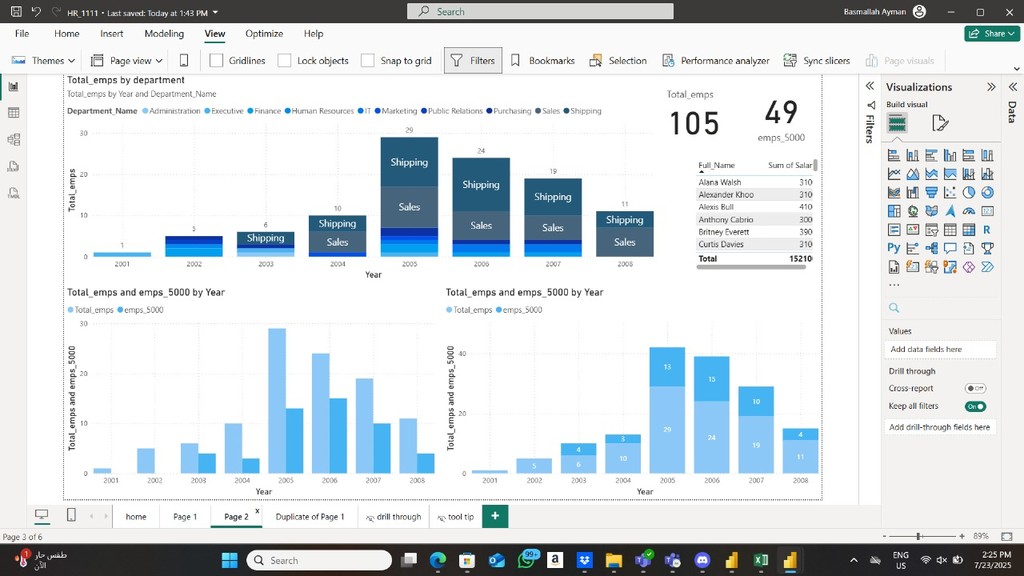This screenshot has width=1024, height=576.
Task: Add a new page with plus button
Action: point(494,516)
